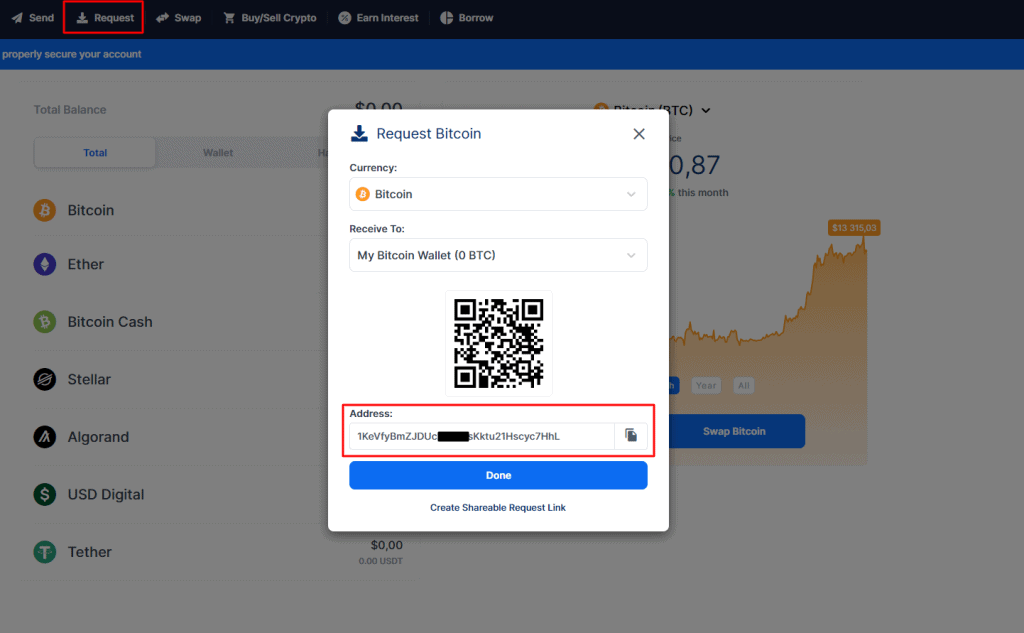Click the USD Digital row label

106,495
